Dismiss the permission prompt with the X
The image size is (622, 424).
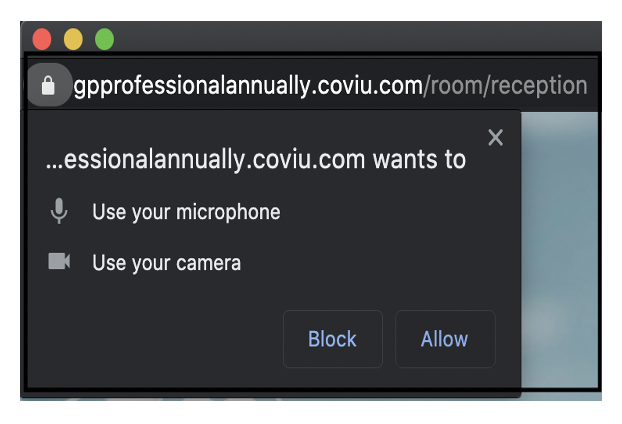[x=495, y=138]
